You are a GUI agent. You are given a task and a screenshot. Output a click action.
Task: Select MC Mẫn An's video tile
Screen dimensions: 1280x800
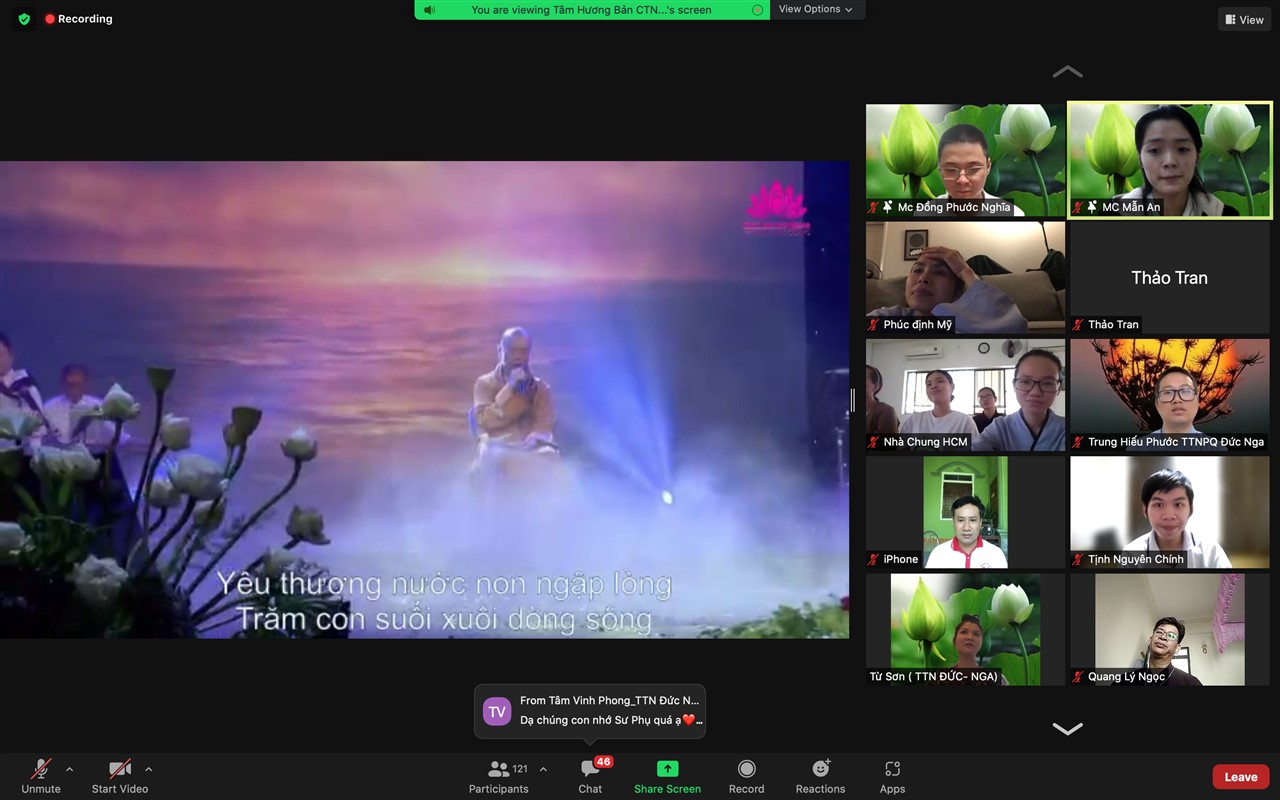coord(1170,159)
